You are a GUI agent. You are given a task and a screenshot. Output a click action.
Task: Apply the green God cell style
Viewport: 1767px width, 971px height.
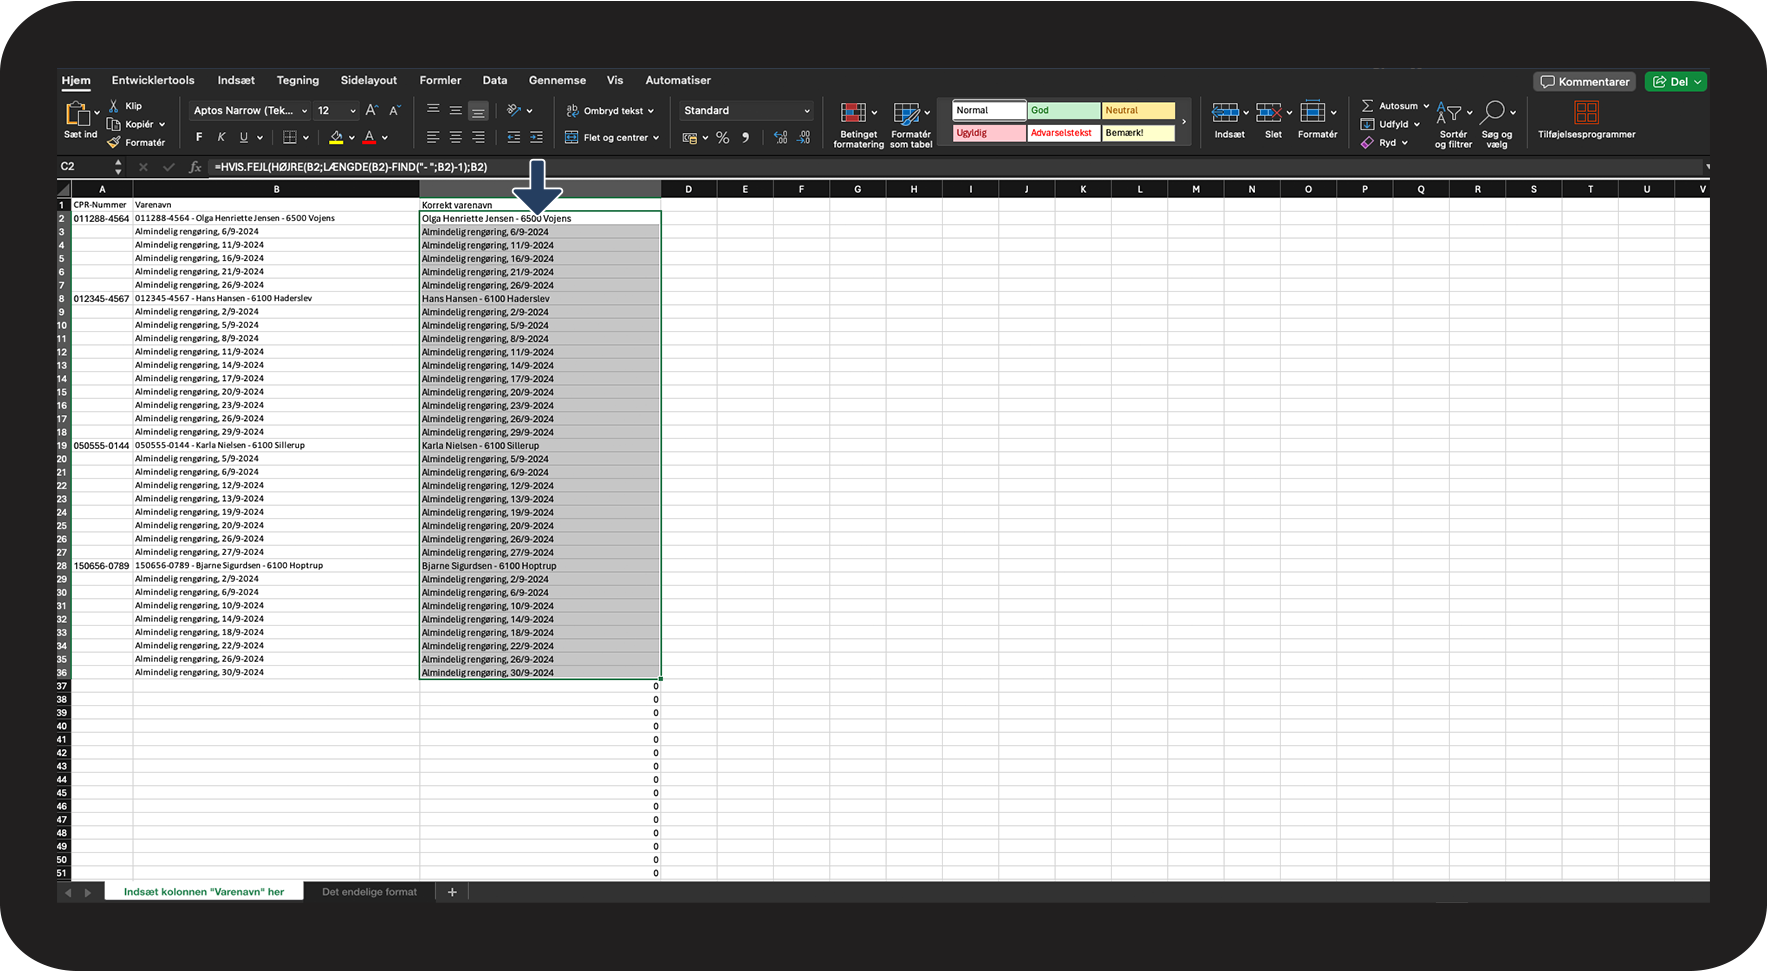(1063, 111)
